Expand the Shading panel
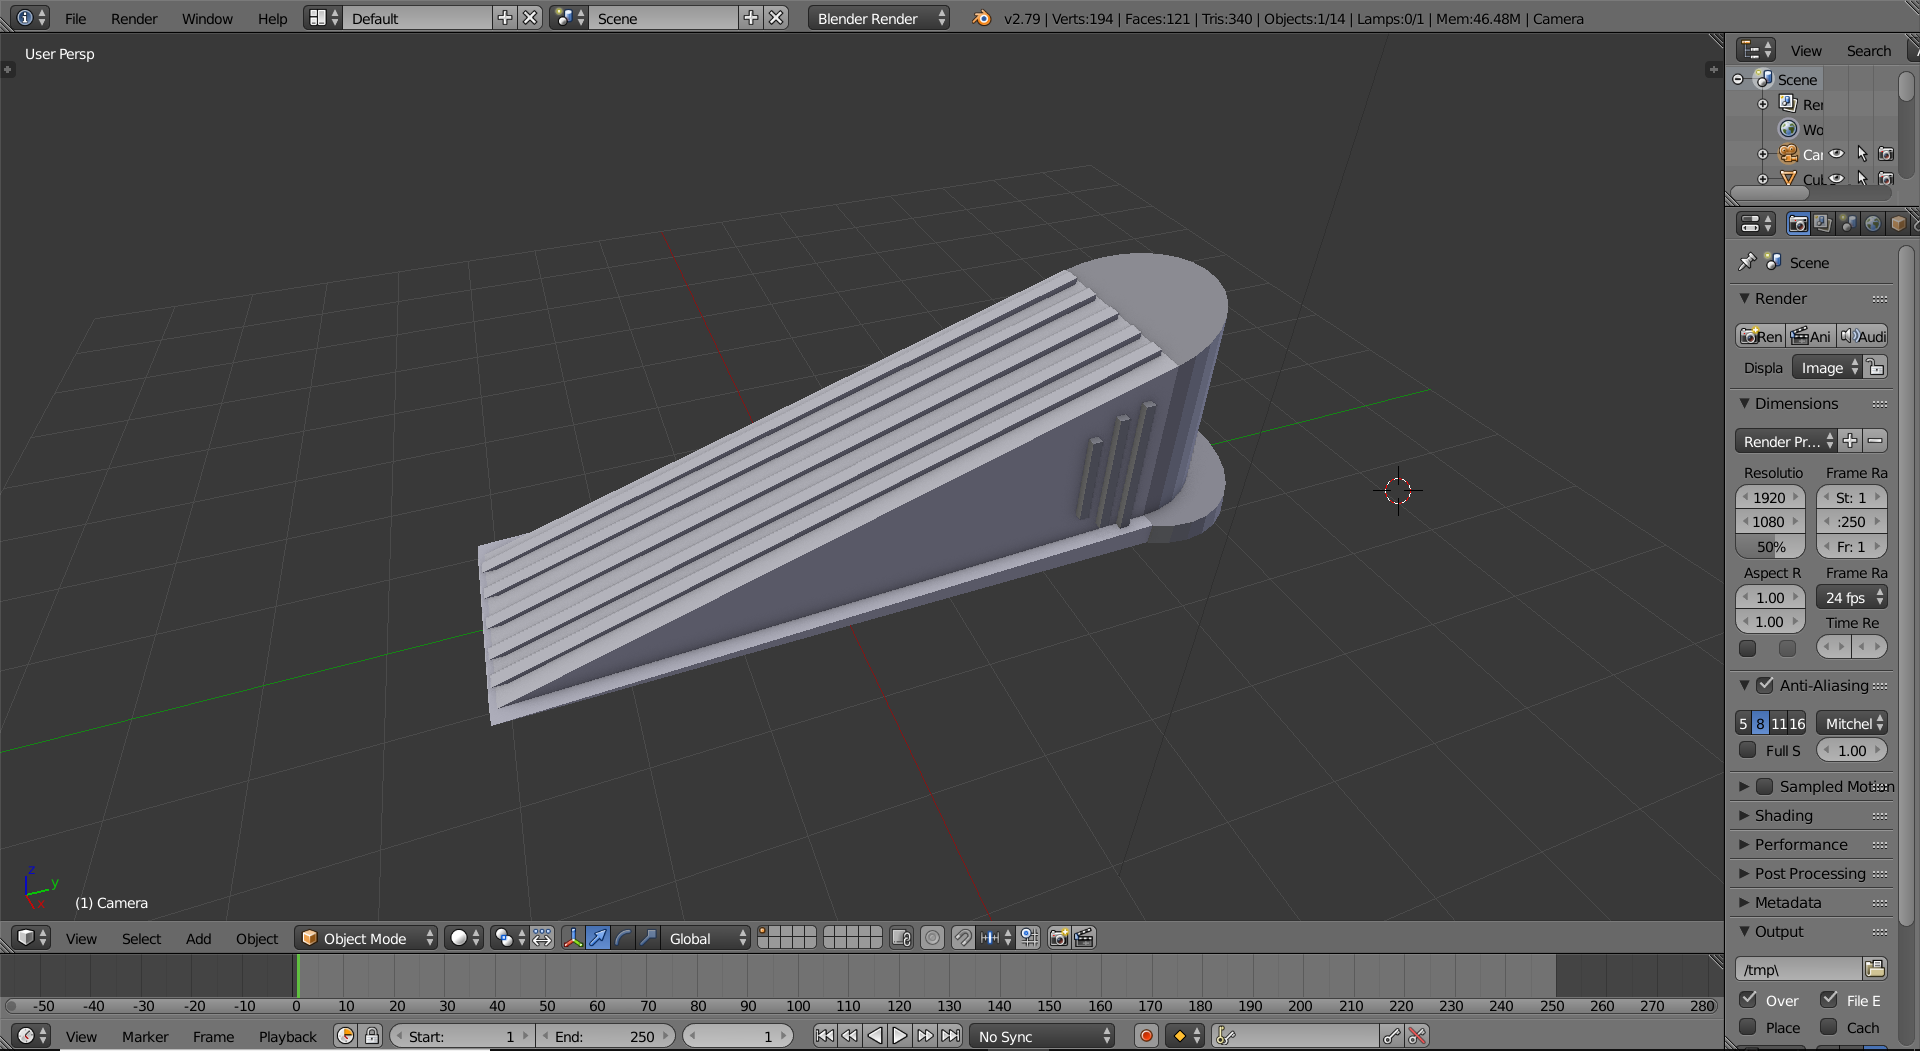Screen dimensions: 1920x1051 pyautogui.click(x=1783, y=816)
